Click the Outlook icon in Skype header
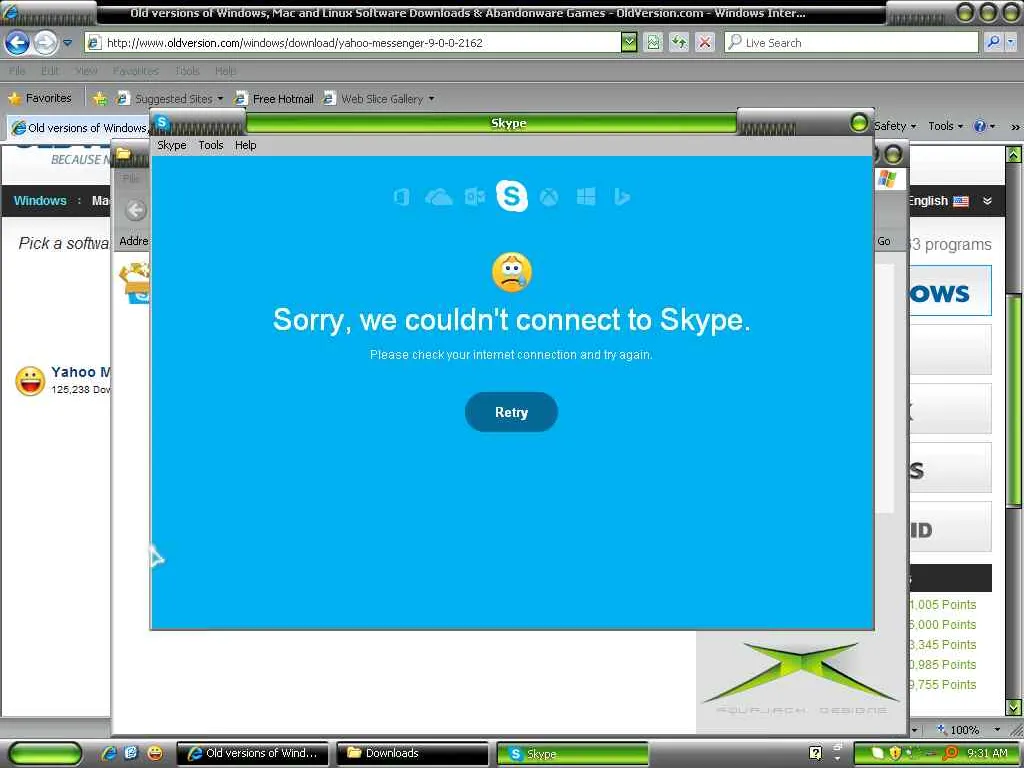Viewport: 1024px width, 768px height. point(475,197)
